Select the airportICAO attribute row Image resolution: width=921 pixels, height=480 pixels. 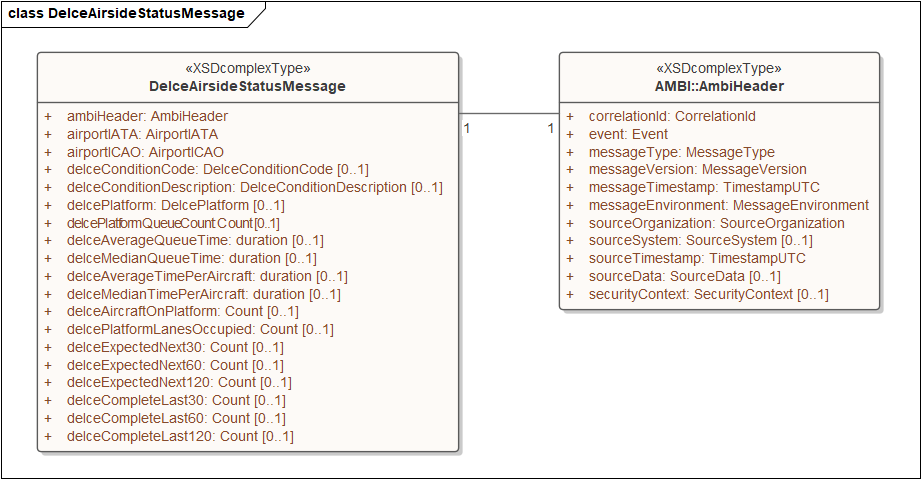coord(145,152)
